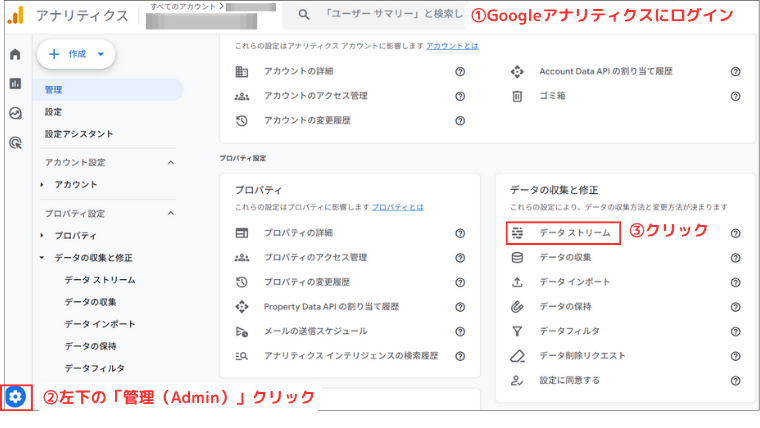This screenshot has width=760, height=428.
Task: Click the データ削除リクエスト eraser icon
Action: tap(517, 356)
